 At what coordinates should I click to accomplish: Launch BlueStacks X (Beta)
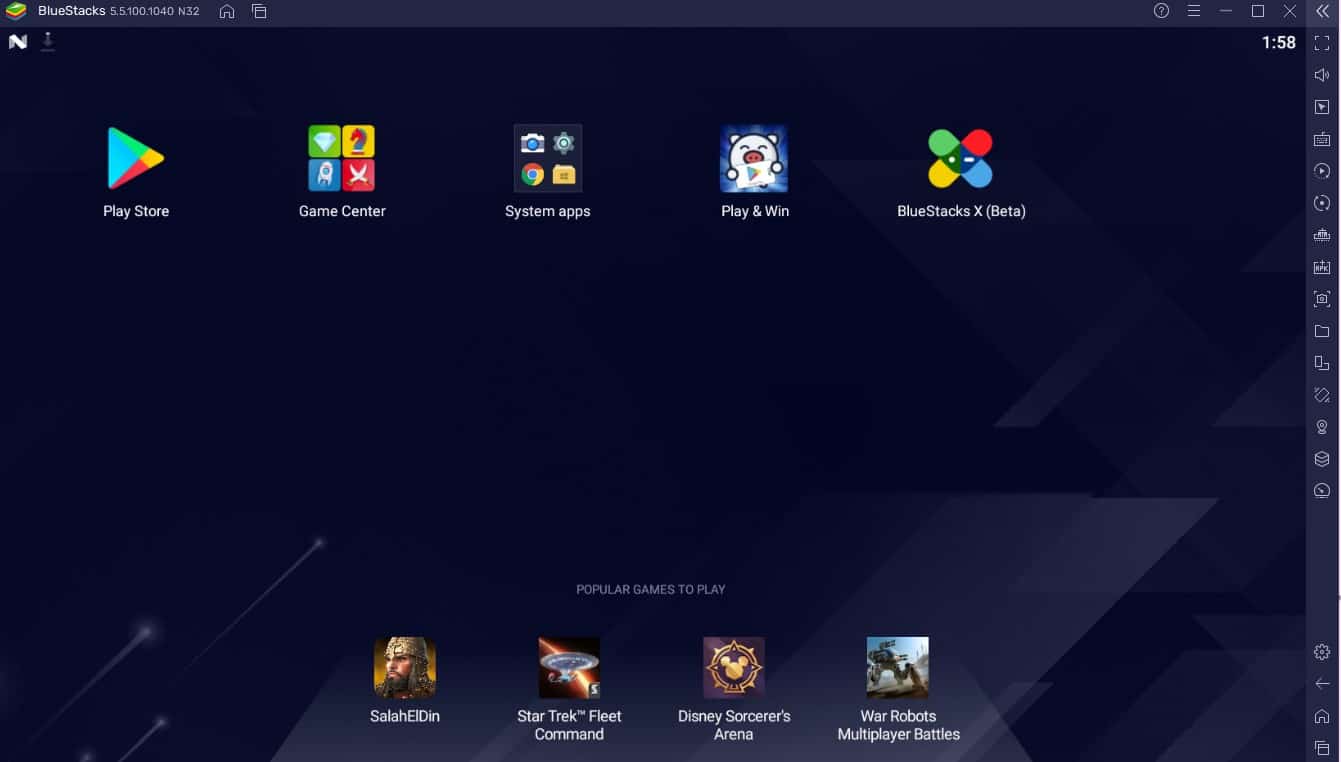tap(960, 158)
